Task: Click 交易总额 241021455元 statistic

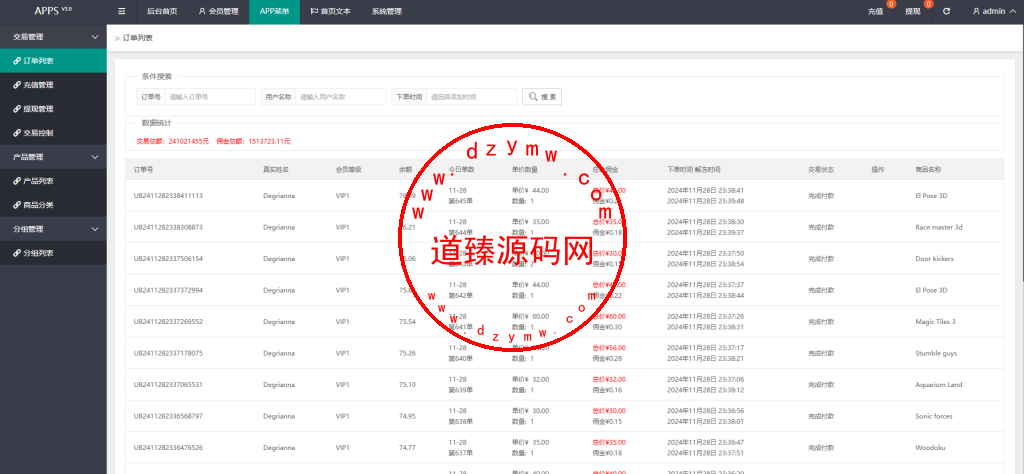Action: 172,141
